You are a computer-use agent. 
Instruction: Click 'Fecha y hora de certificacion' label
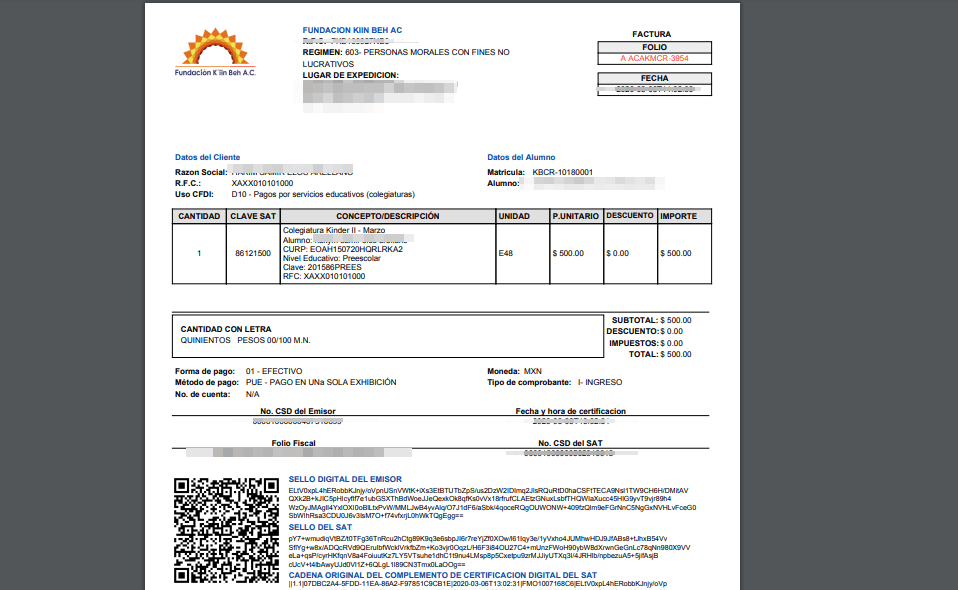tap(570, 411)
